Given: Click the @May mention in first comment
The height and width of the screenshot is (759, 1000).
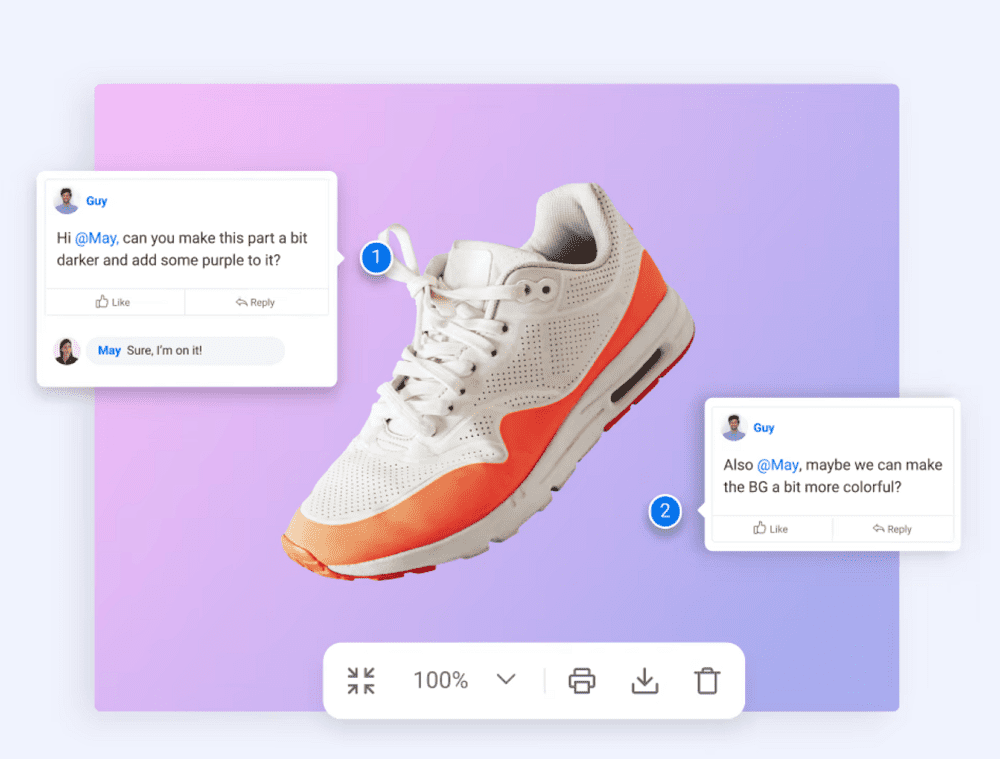Looking at the screenshot, I should click(x=96, y=238).
